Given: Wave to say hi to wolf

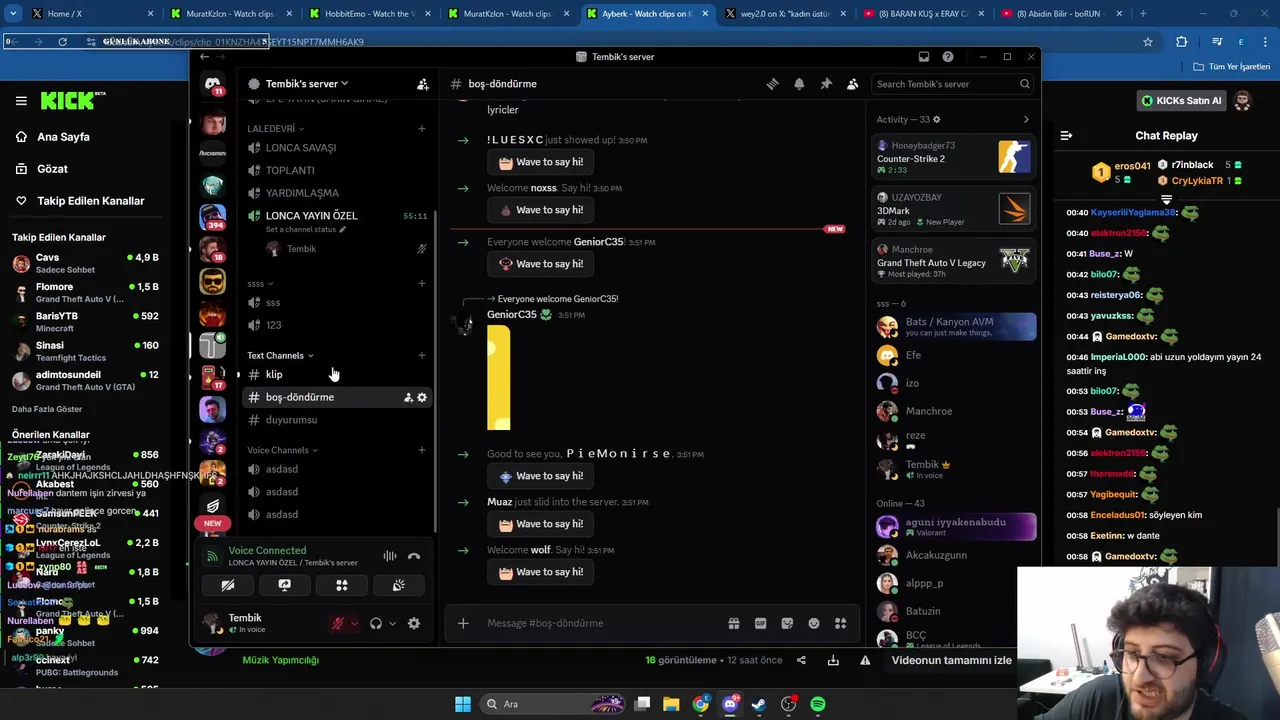Looking at the screenshot, I should (x=541, y=572).
